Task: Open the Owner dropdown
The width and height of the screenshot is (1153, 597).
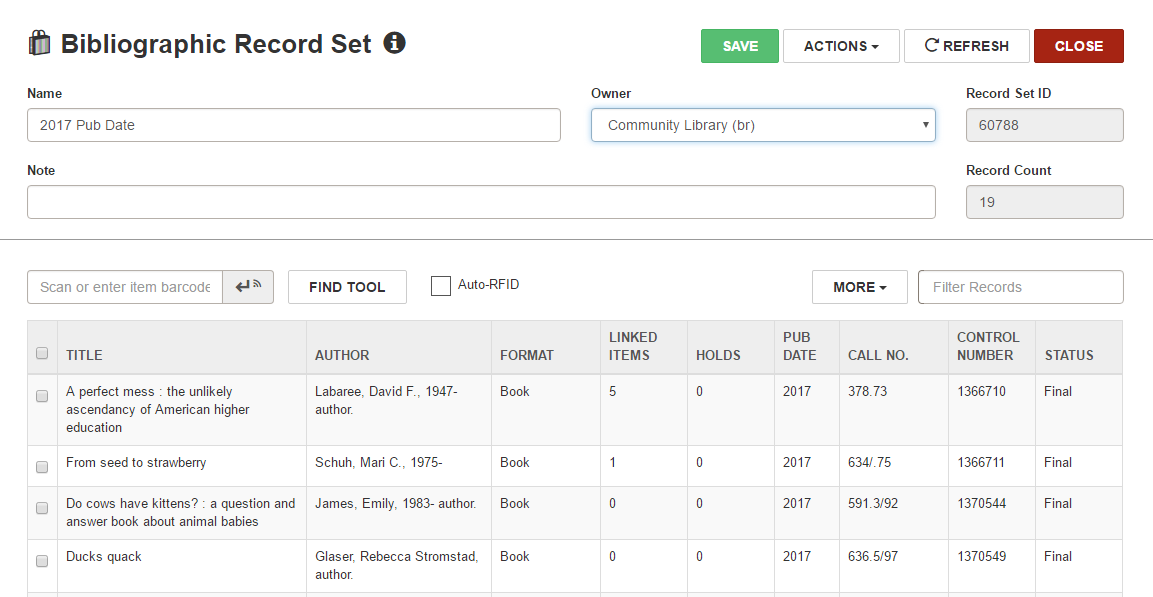Action: tap(763, 125)
